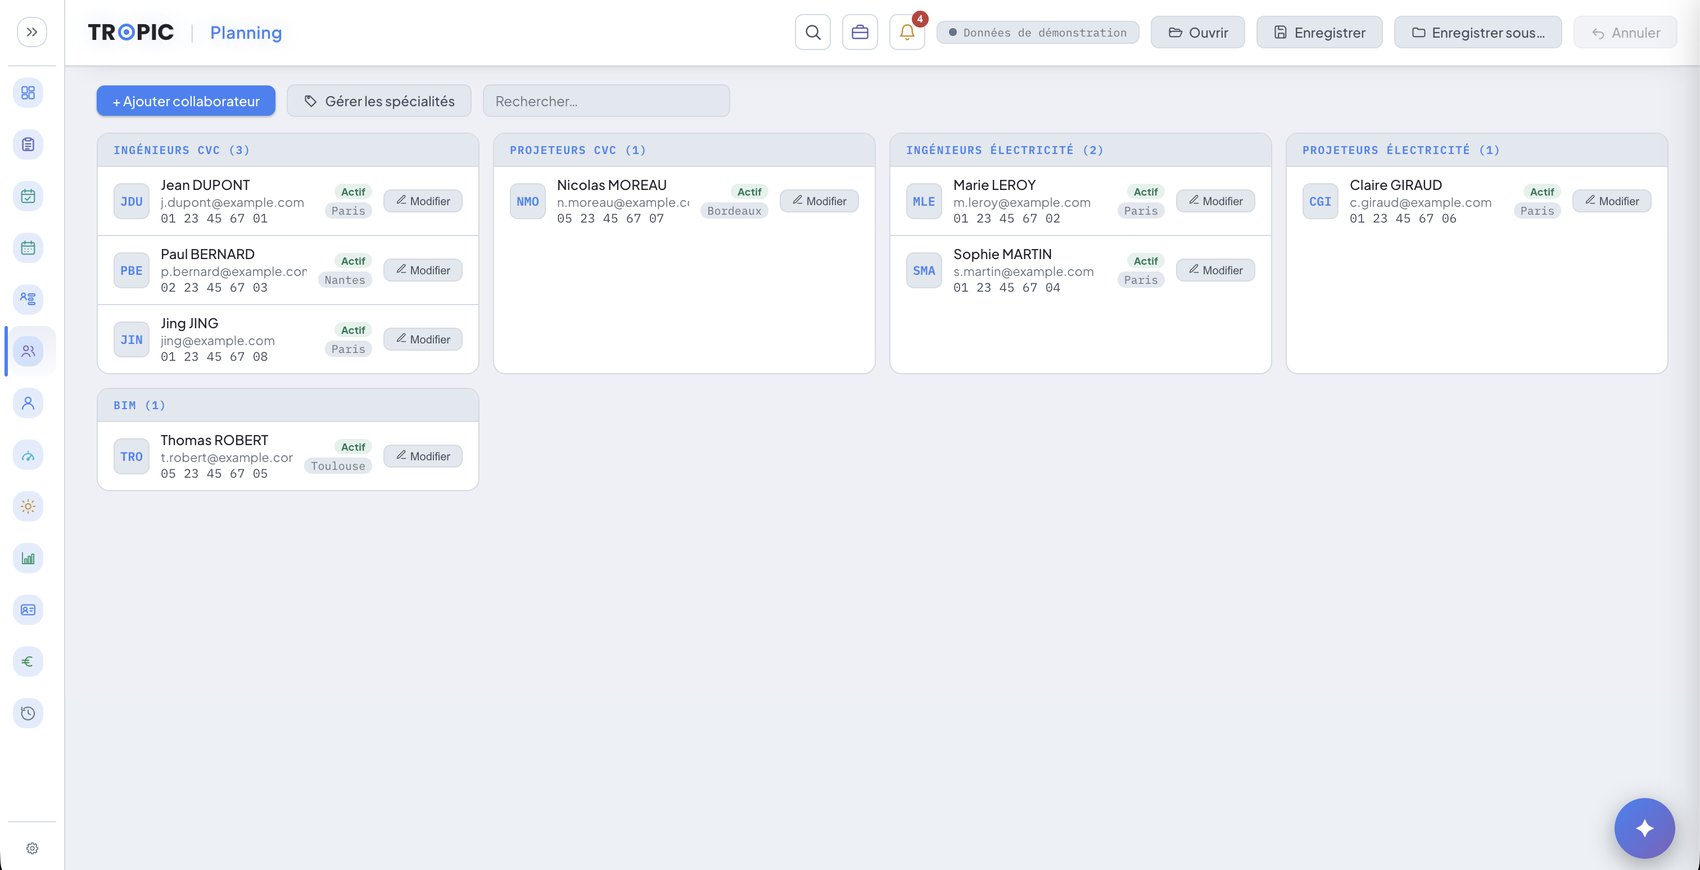
Task: Click the Planning header title
Action: (x=246, y=33)
